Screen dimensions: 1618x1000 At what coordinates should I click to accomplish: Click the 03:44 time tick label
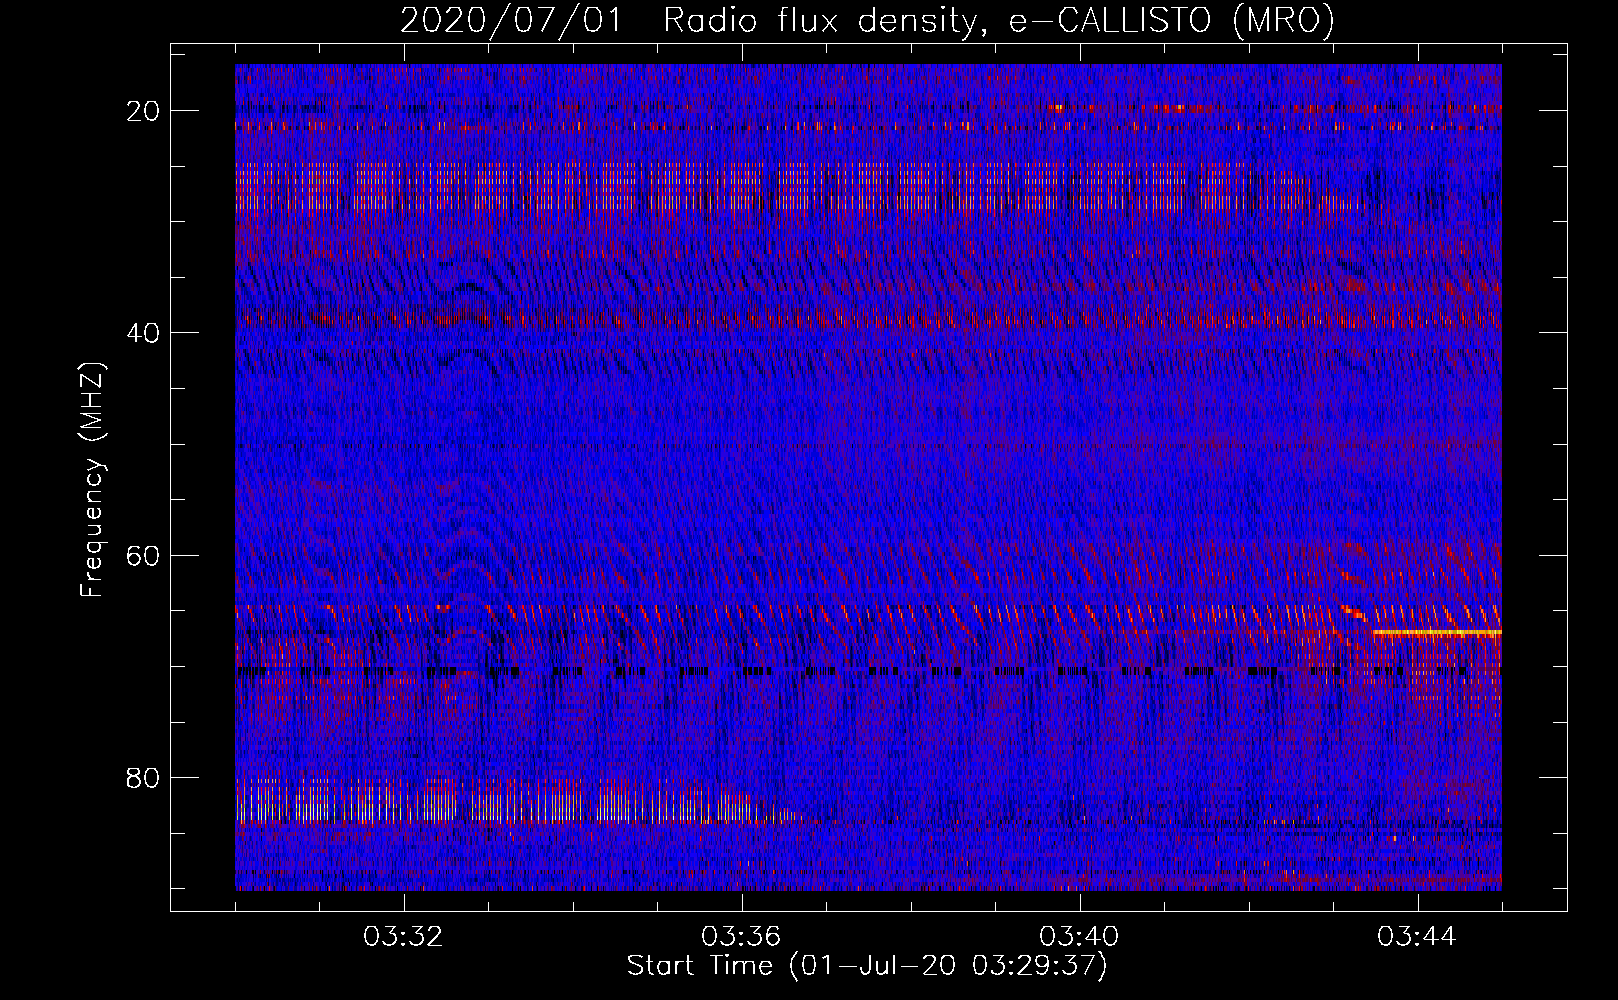click(1417, 937)
